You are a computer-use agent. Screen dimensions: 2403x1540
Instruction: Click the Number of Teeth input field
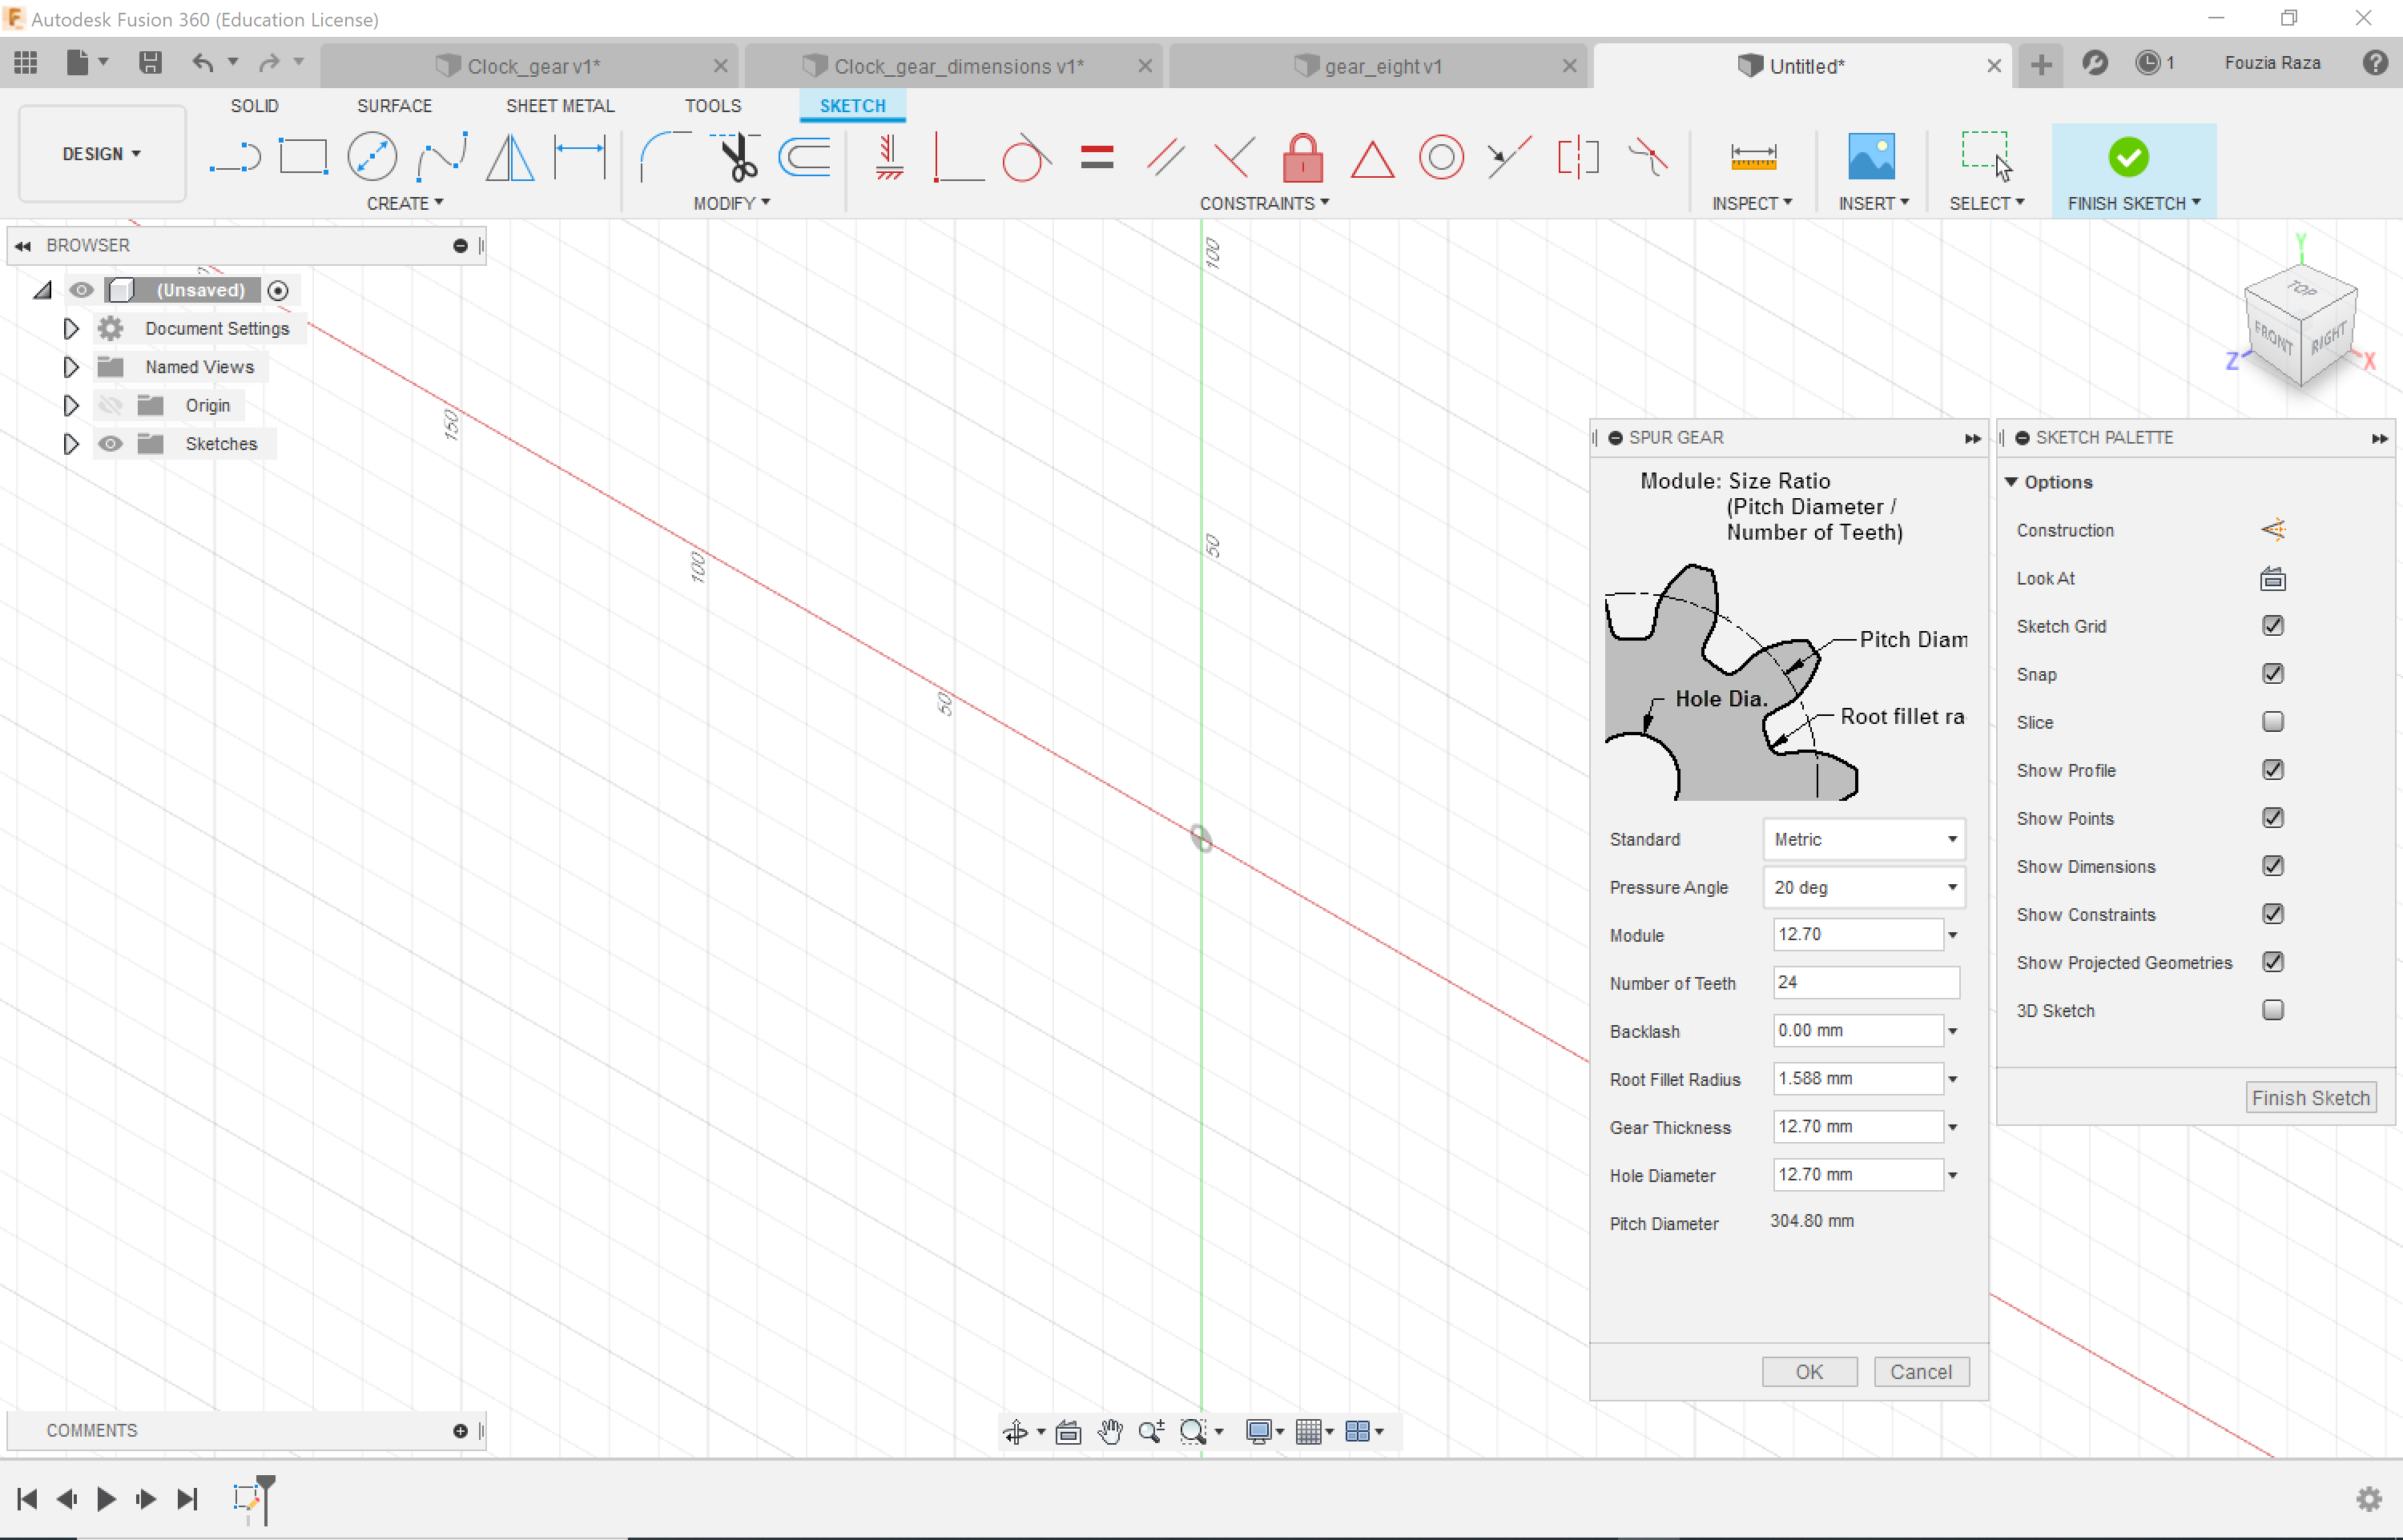[1866, 982]
